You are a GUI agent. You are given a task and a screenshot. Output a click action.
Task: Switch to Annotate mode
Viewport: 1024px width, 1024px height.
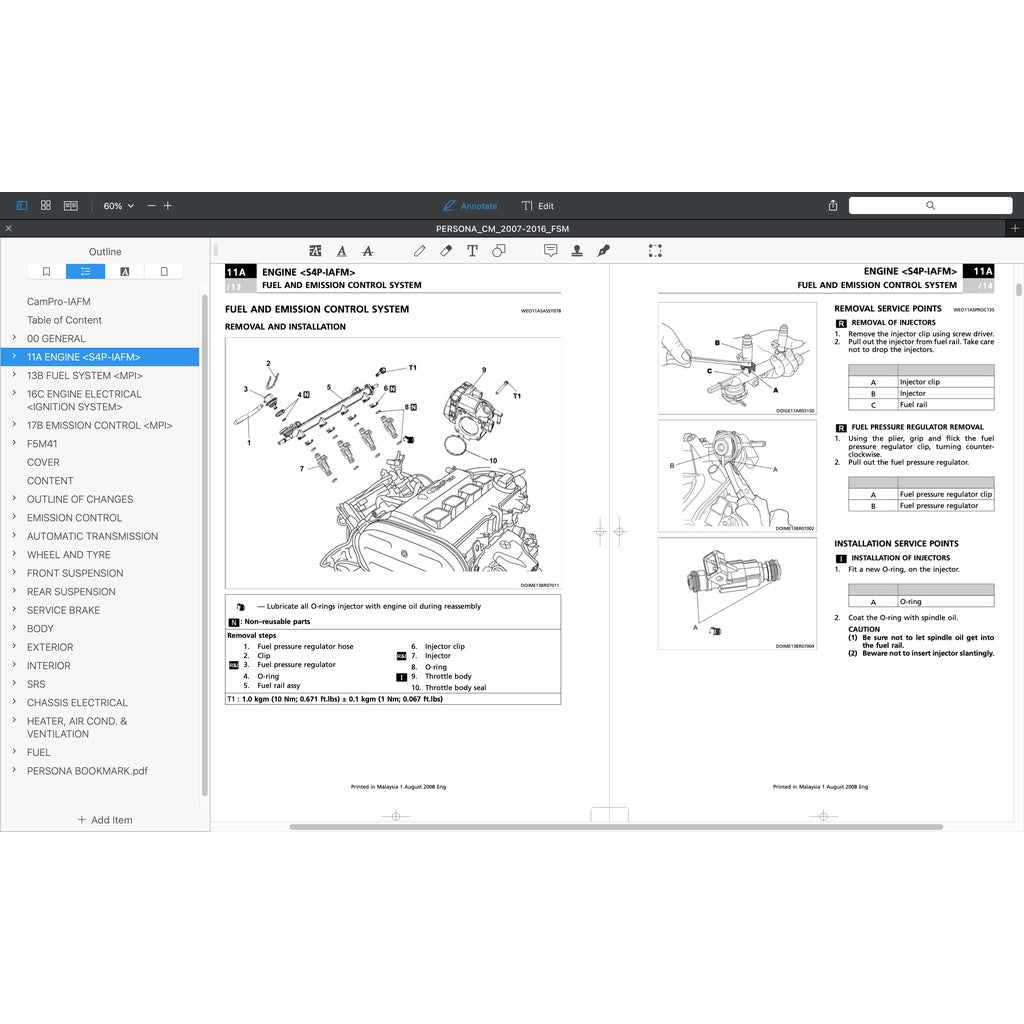470,206
